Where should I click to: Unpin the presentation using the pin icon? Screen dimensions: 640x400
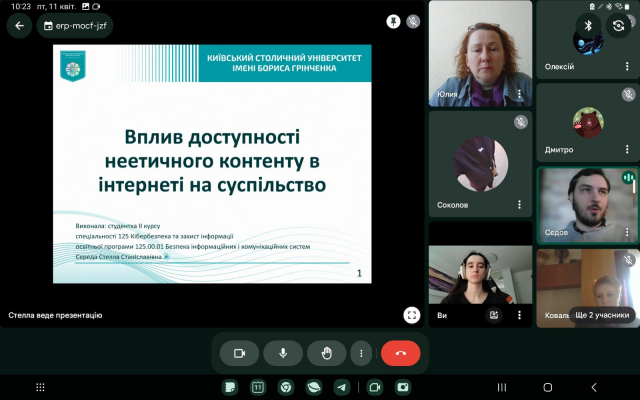point(394,20)
